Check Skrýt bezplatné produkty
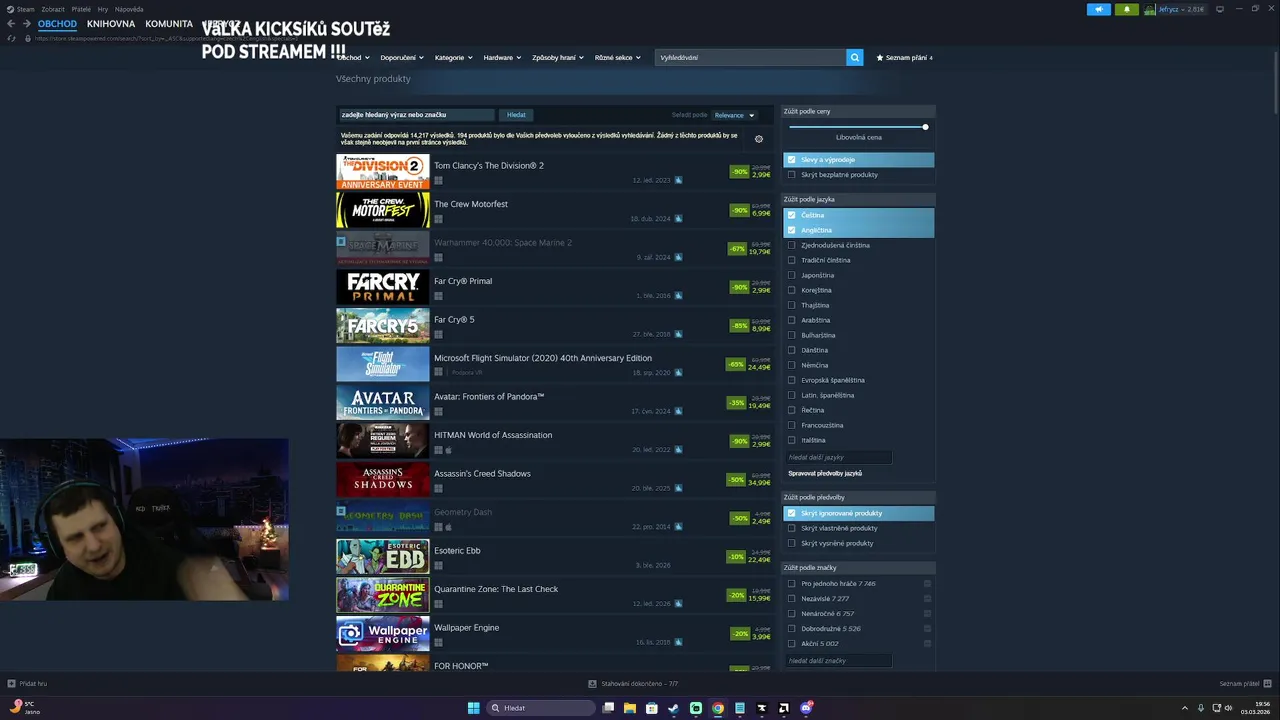This screenshot has width=1280, height=720. (791, 174)
